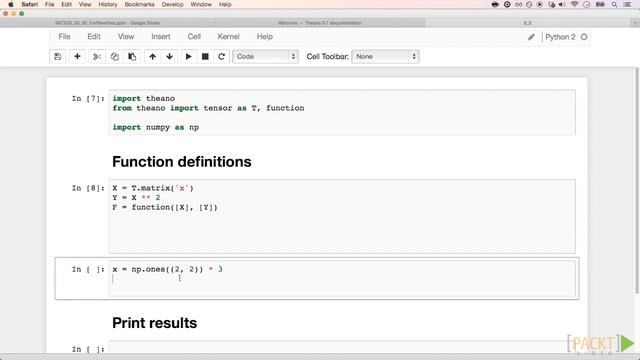Open Safari's Window menu
Image resolution: width=640 pixels, height=360 pixels.
click(201, 4)
